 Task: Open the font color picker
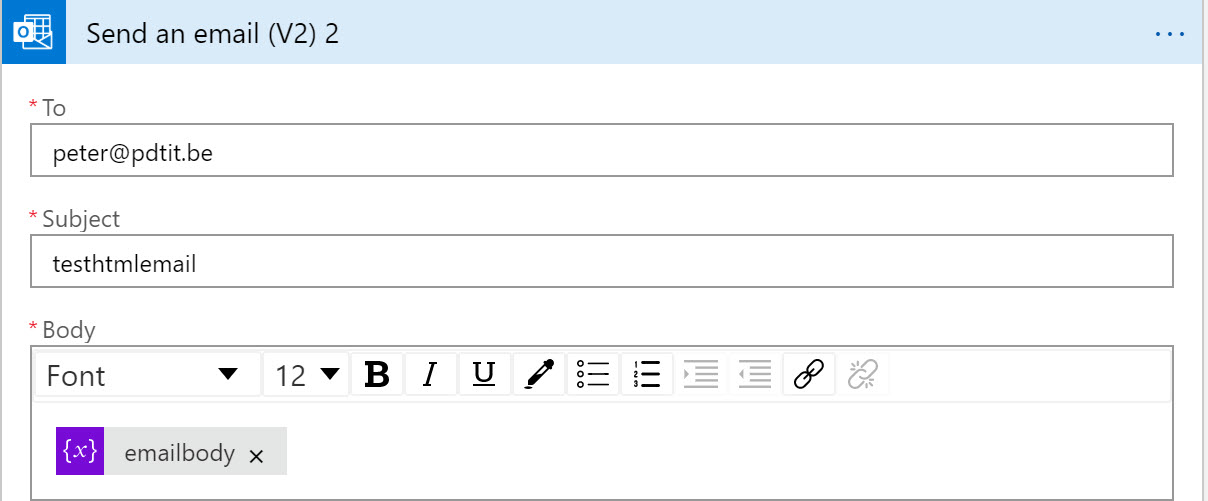(539, 375)
